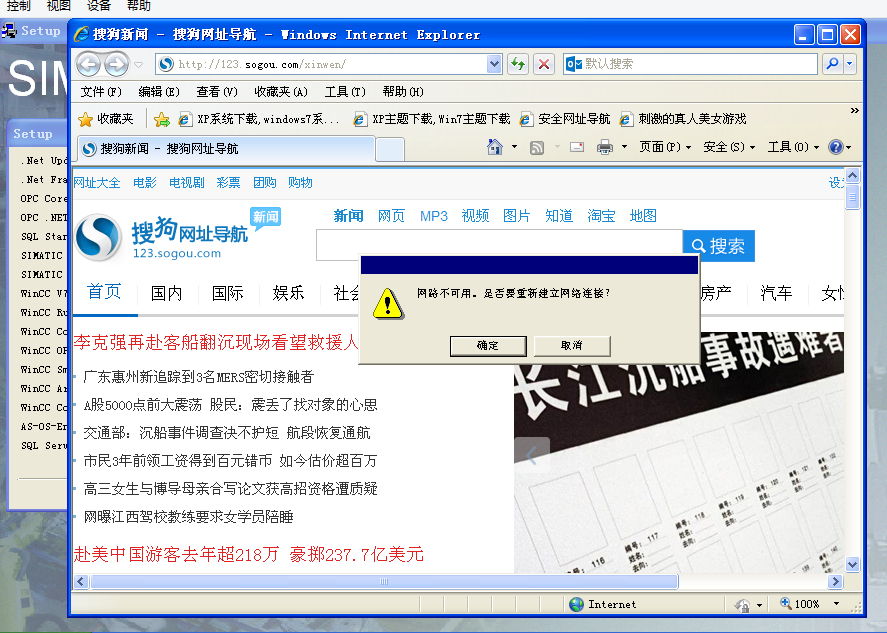The width and height of the screenshot is (887, 633).
Task: Open the 工具(T) menu in menu bar
Action: point(345,92)
